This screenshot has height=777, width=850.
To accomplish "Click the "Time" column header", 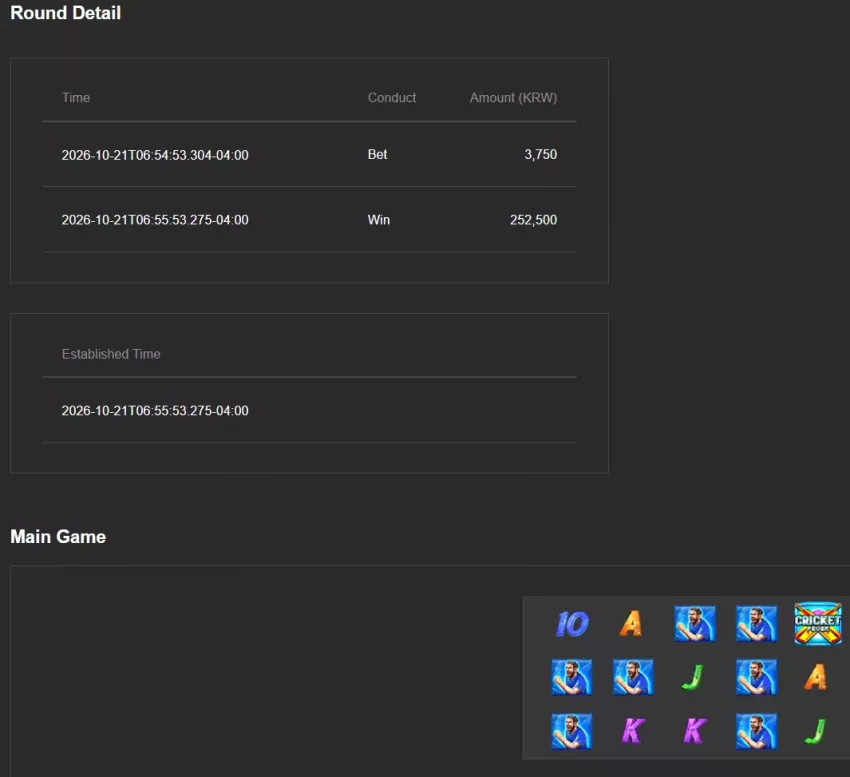I will 76,98.
